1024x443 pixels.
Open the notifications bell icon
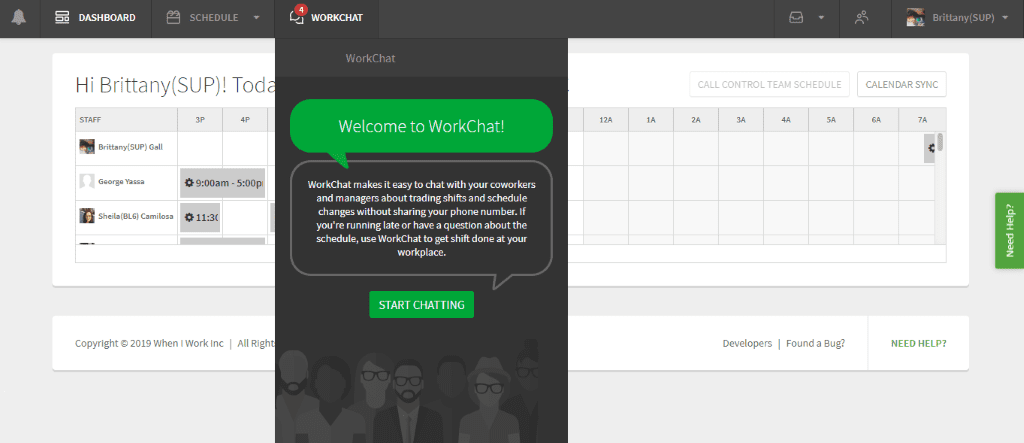pos(19,18)
